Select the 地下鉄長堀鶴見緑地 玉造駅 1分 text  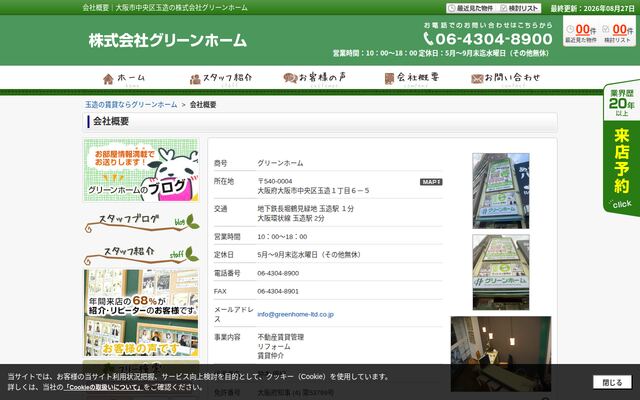coord(305,209)
